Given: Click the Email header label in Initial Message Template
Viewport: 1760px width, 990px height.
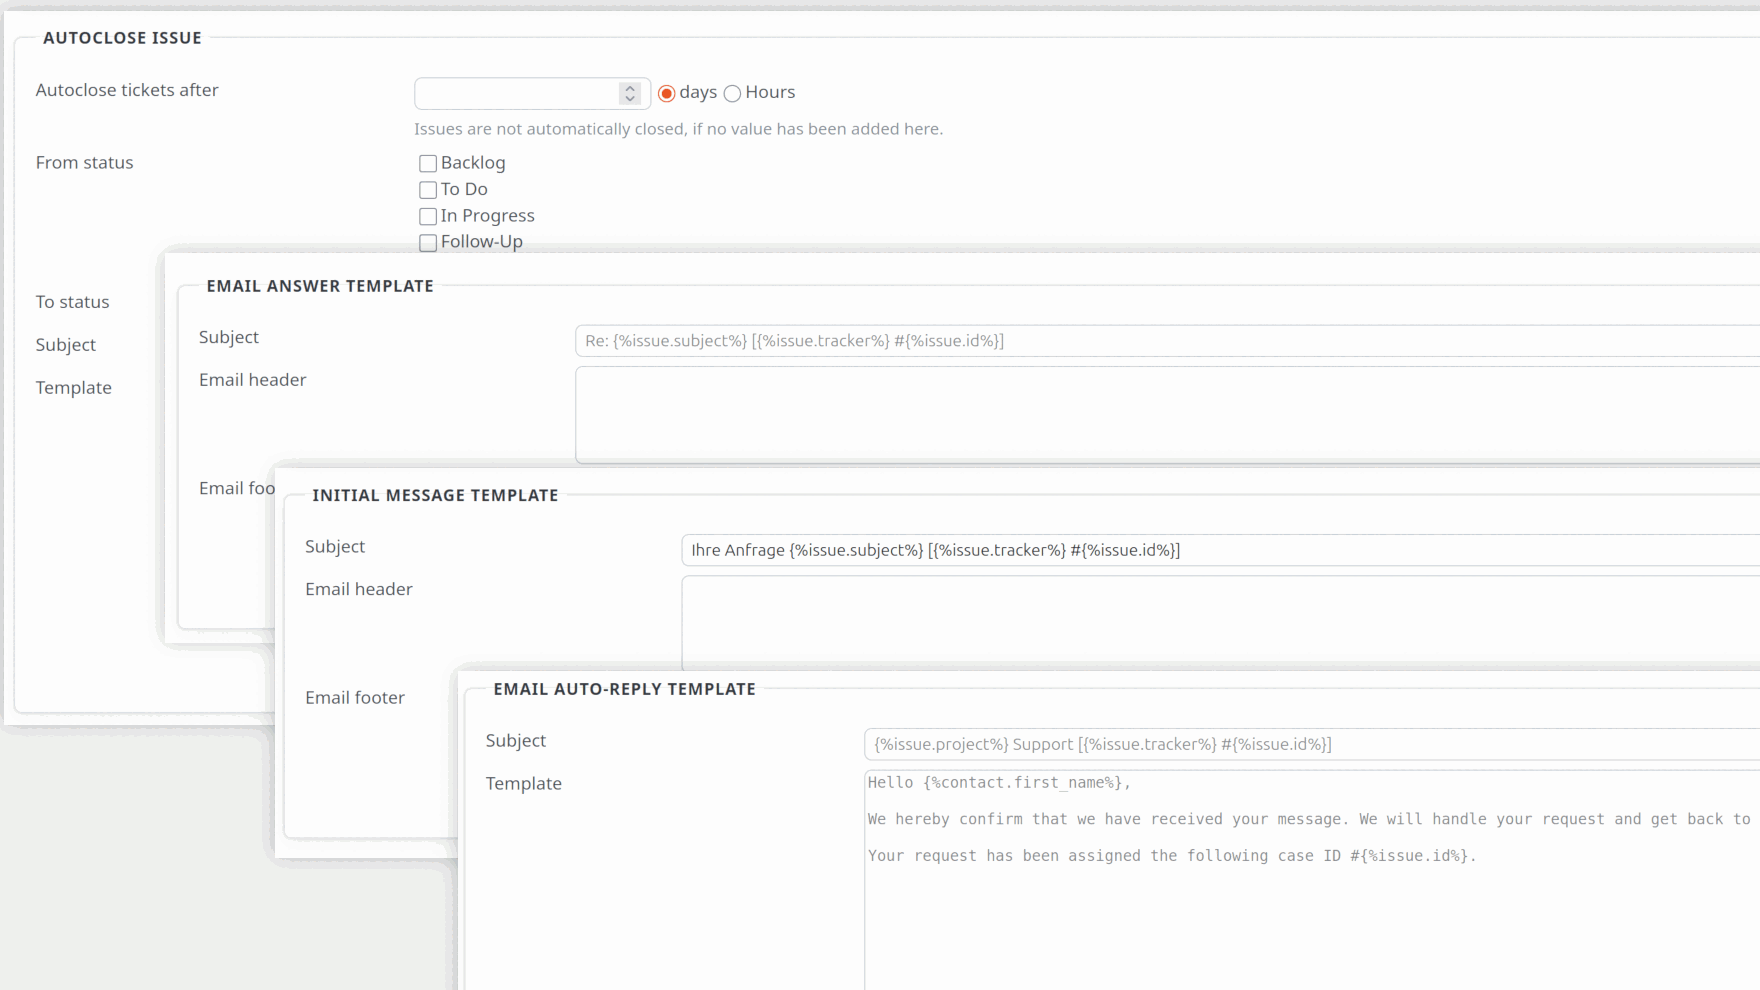Looking at the screenshot, I should [359, 590].
